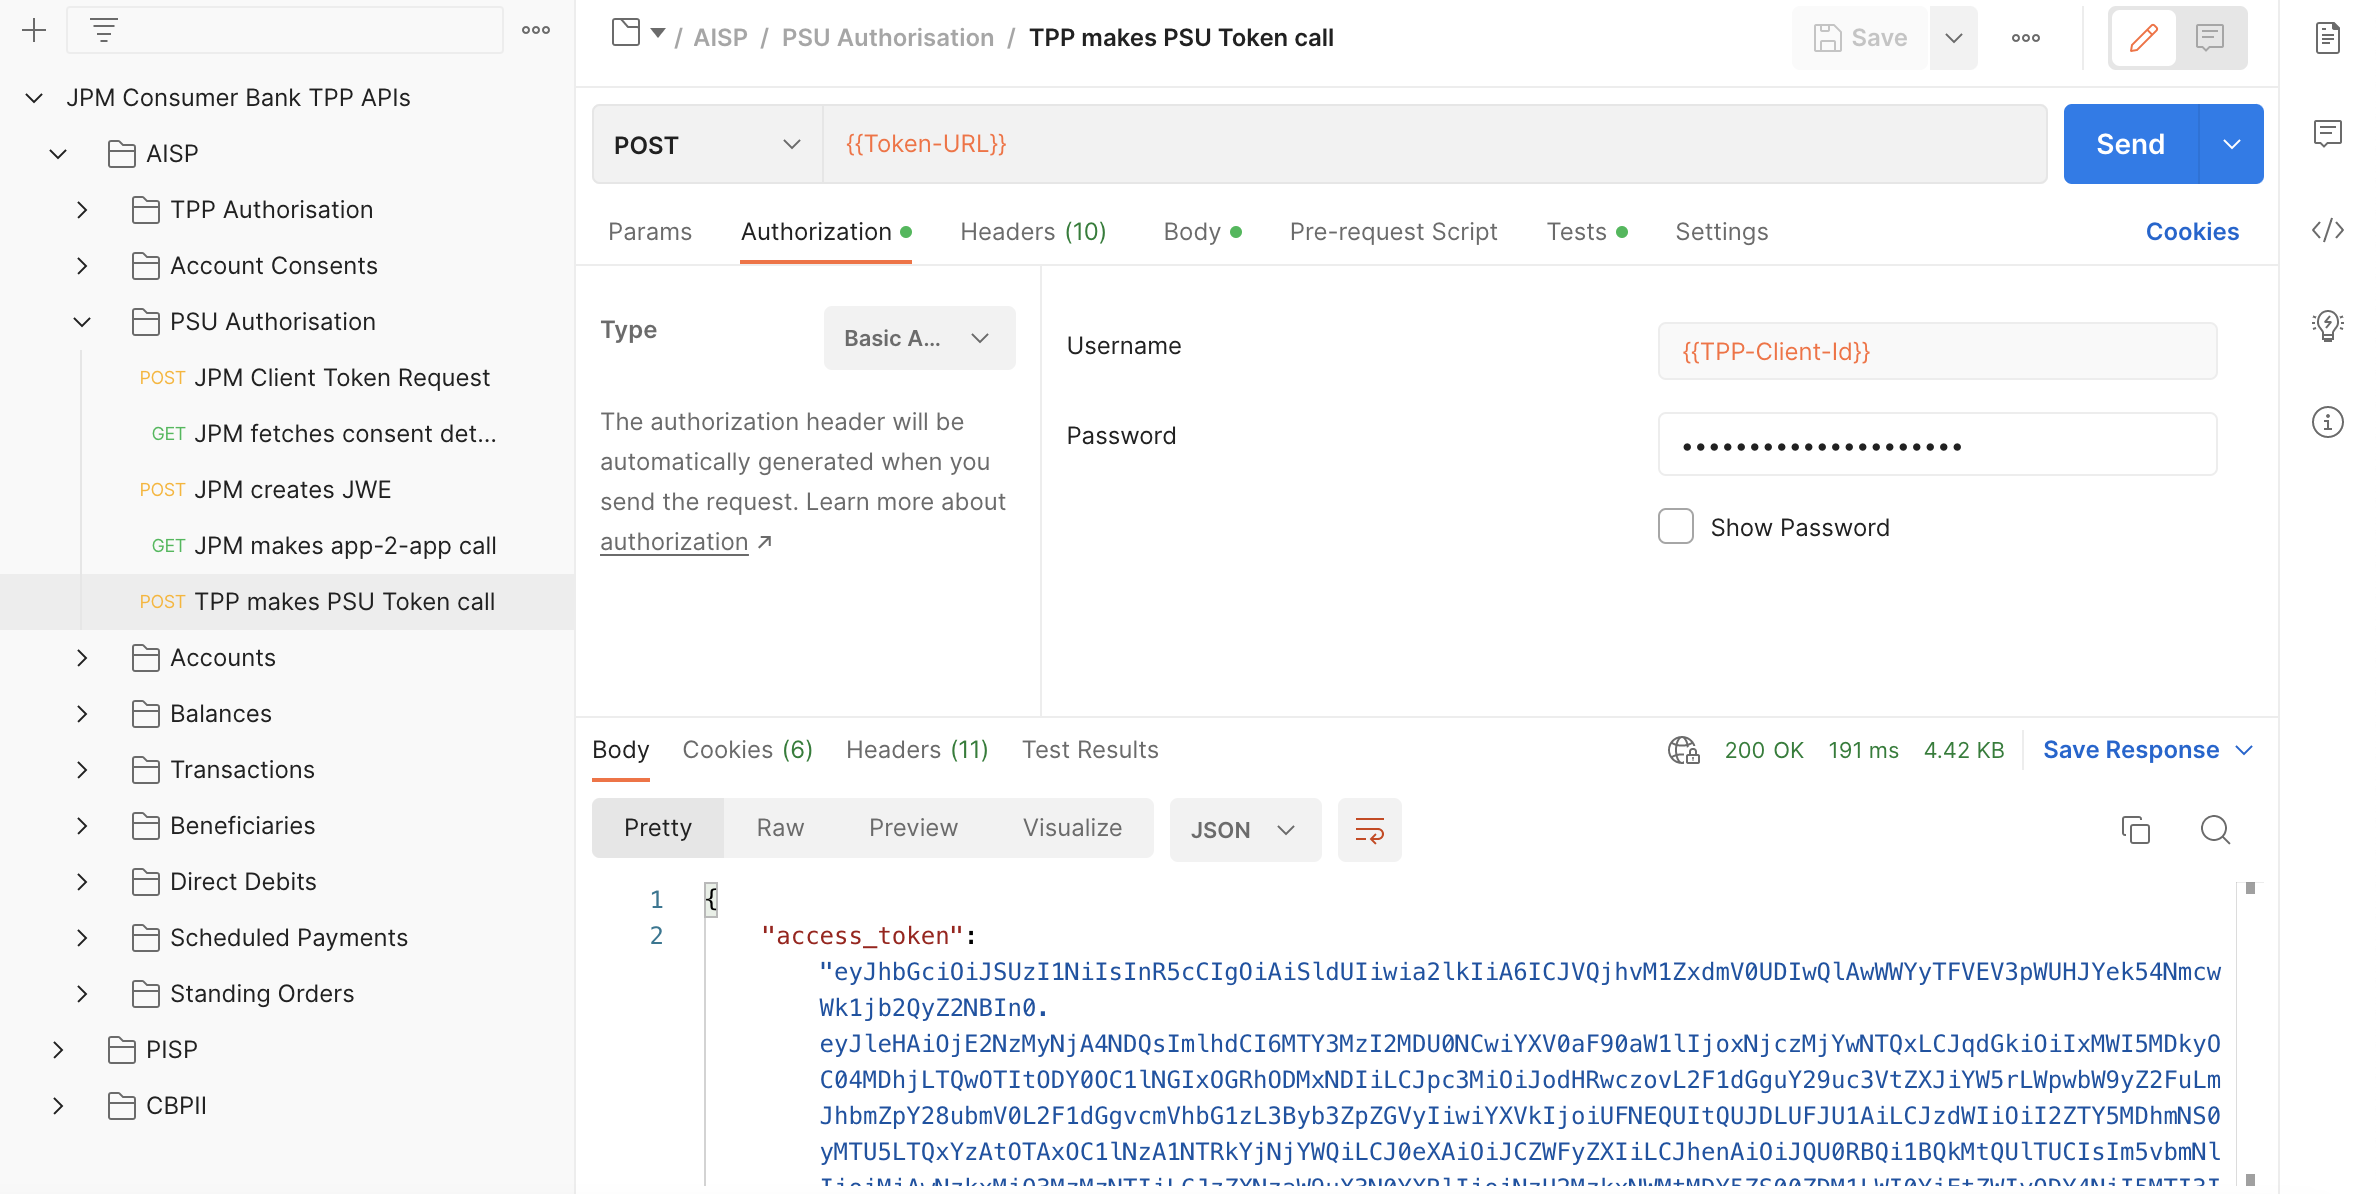Screen dimensions: 2376x1194
Task: Enable the Show Password checkbox
Action: pos(1675,526)
